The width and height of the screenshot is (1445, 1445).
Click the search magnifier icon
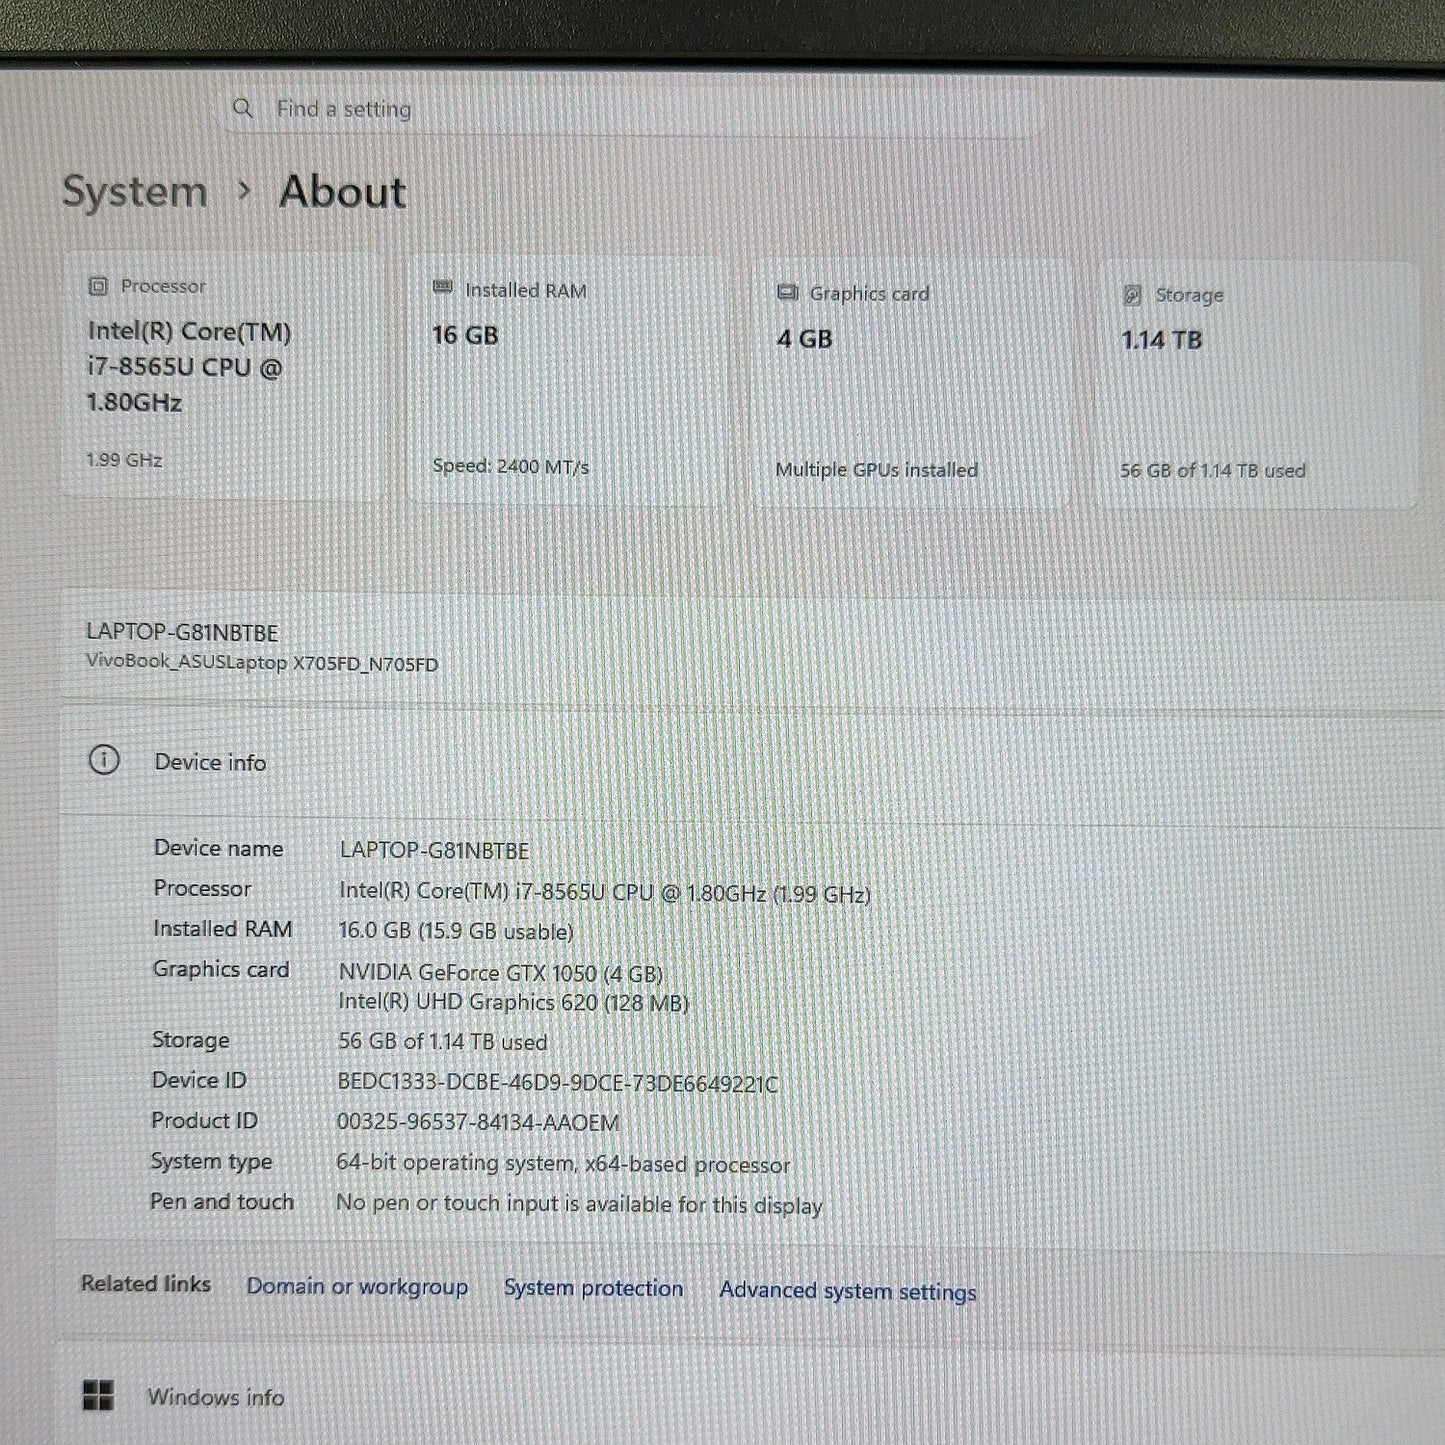point(242,107)
